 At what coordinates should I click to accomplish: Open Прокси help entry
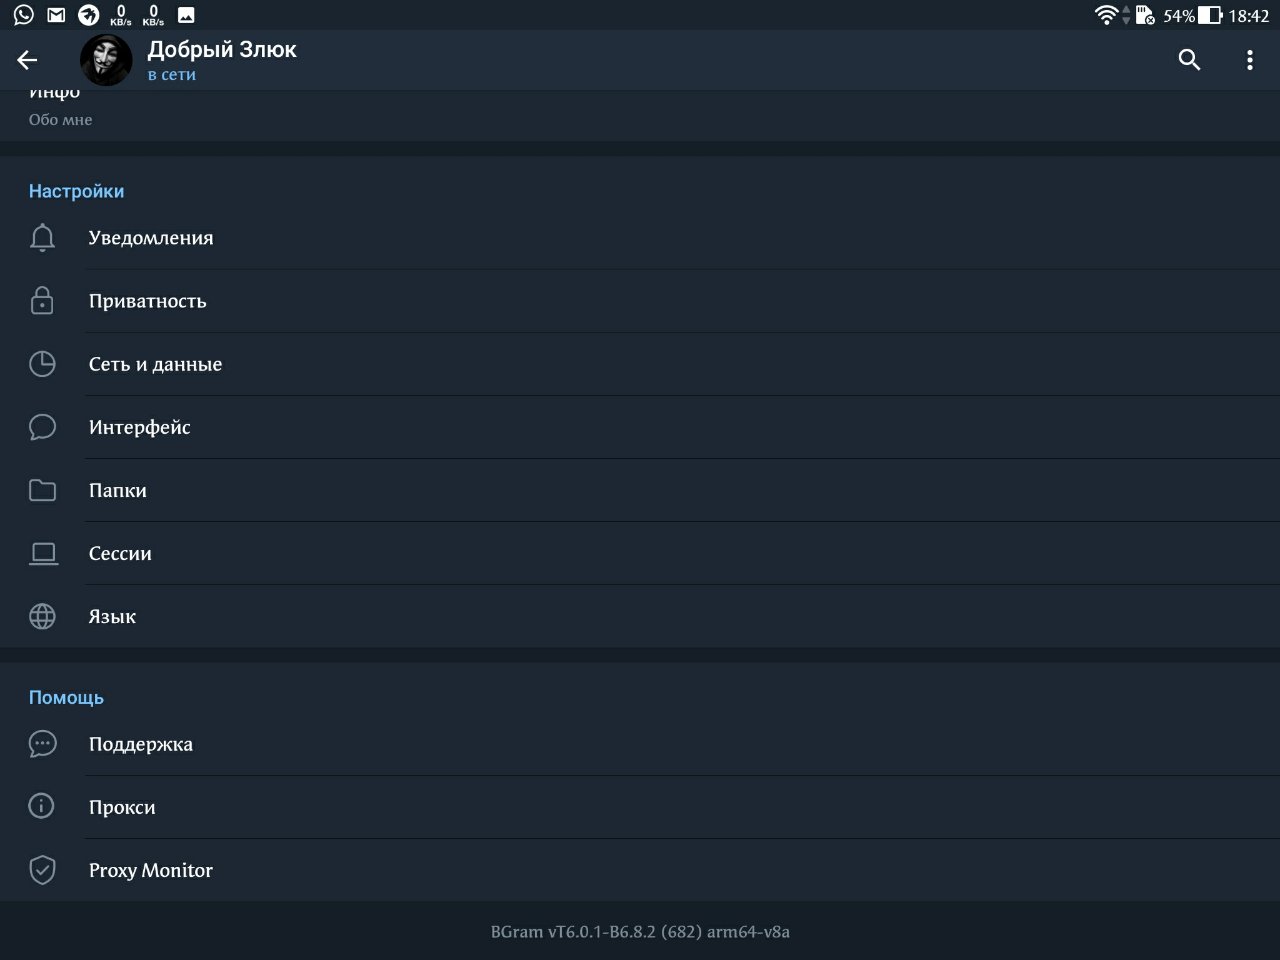tap(640, 807)
